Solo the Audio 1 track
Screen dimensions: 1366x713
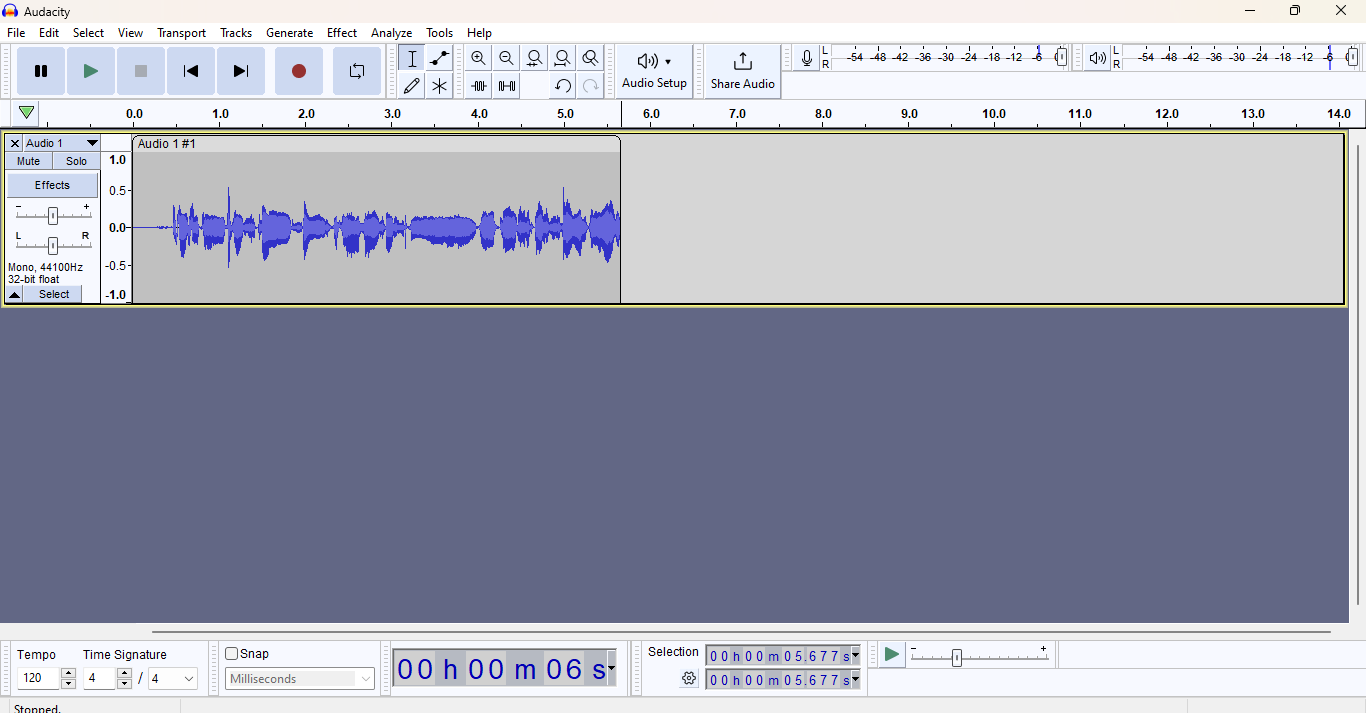click(x=76, y=161)
